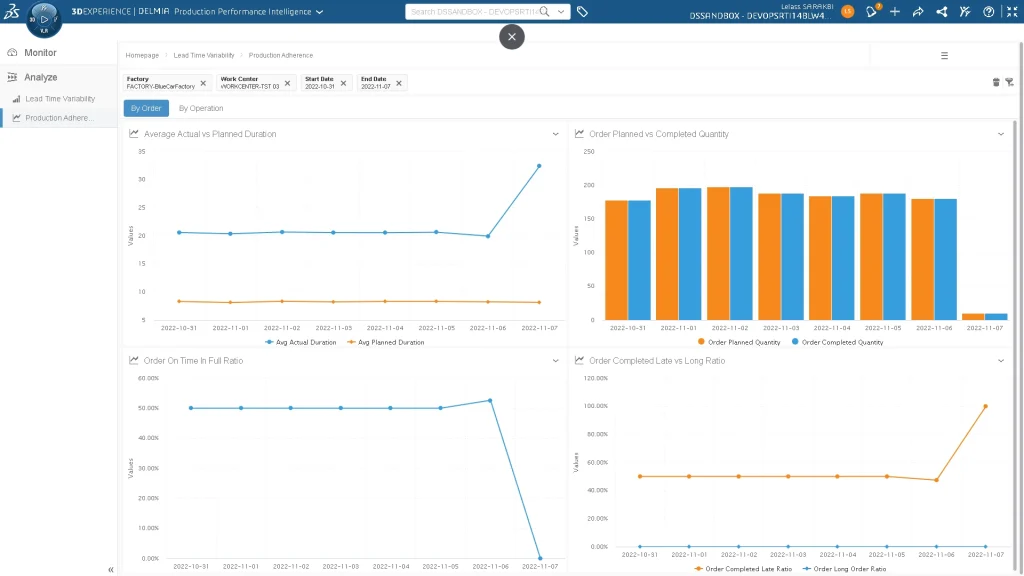Click the filter funnel icon
Viewport: 1024px width, 576px height.
tap(1009, 82)
